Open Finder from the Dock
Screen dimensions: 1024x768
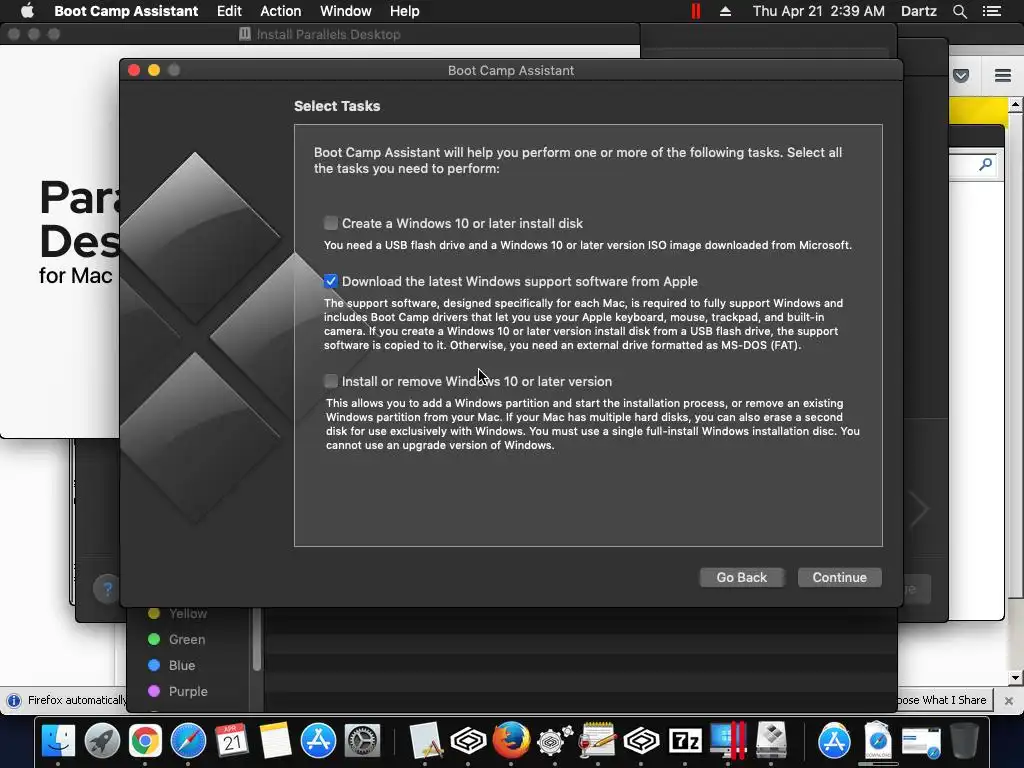[58, 741]
